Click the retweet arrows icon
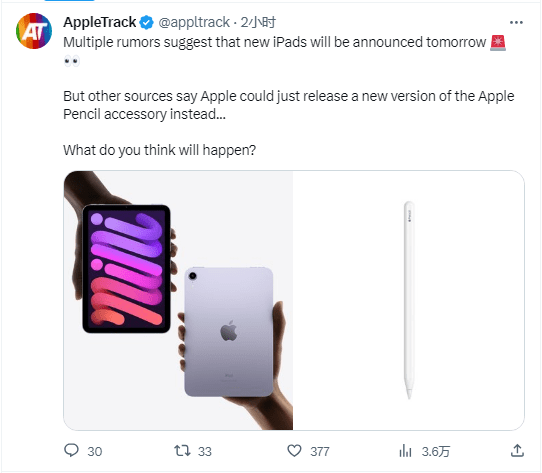Image resolution: width=542 pixels, height=473 pixels. click(x=182, y=451)
